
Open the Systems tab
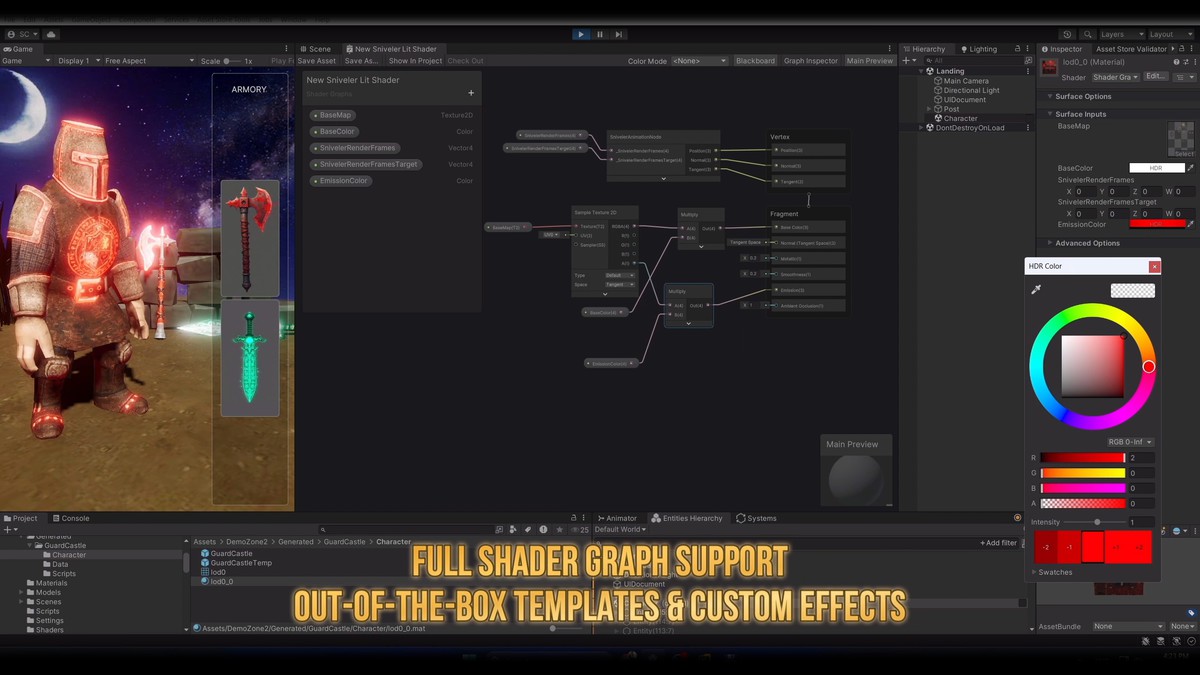tap(756, 518)
